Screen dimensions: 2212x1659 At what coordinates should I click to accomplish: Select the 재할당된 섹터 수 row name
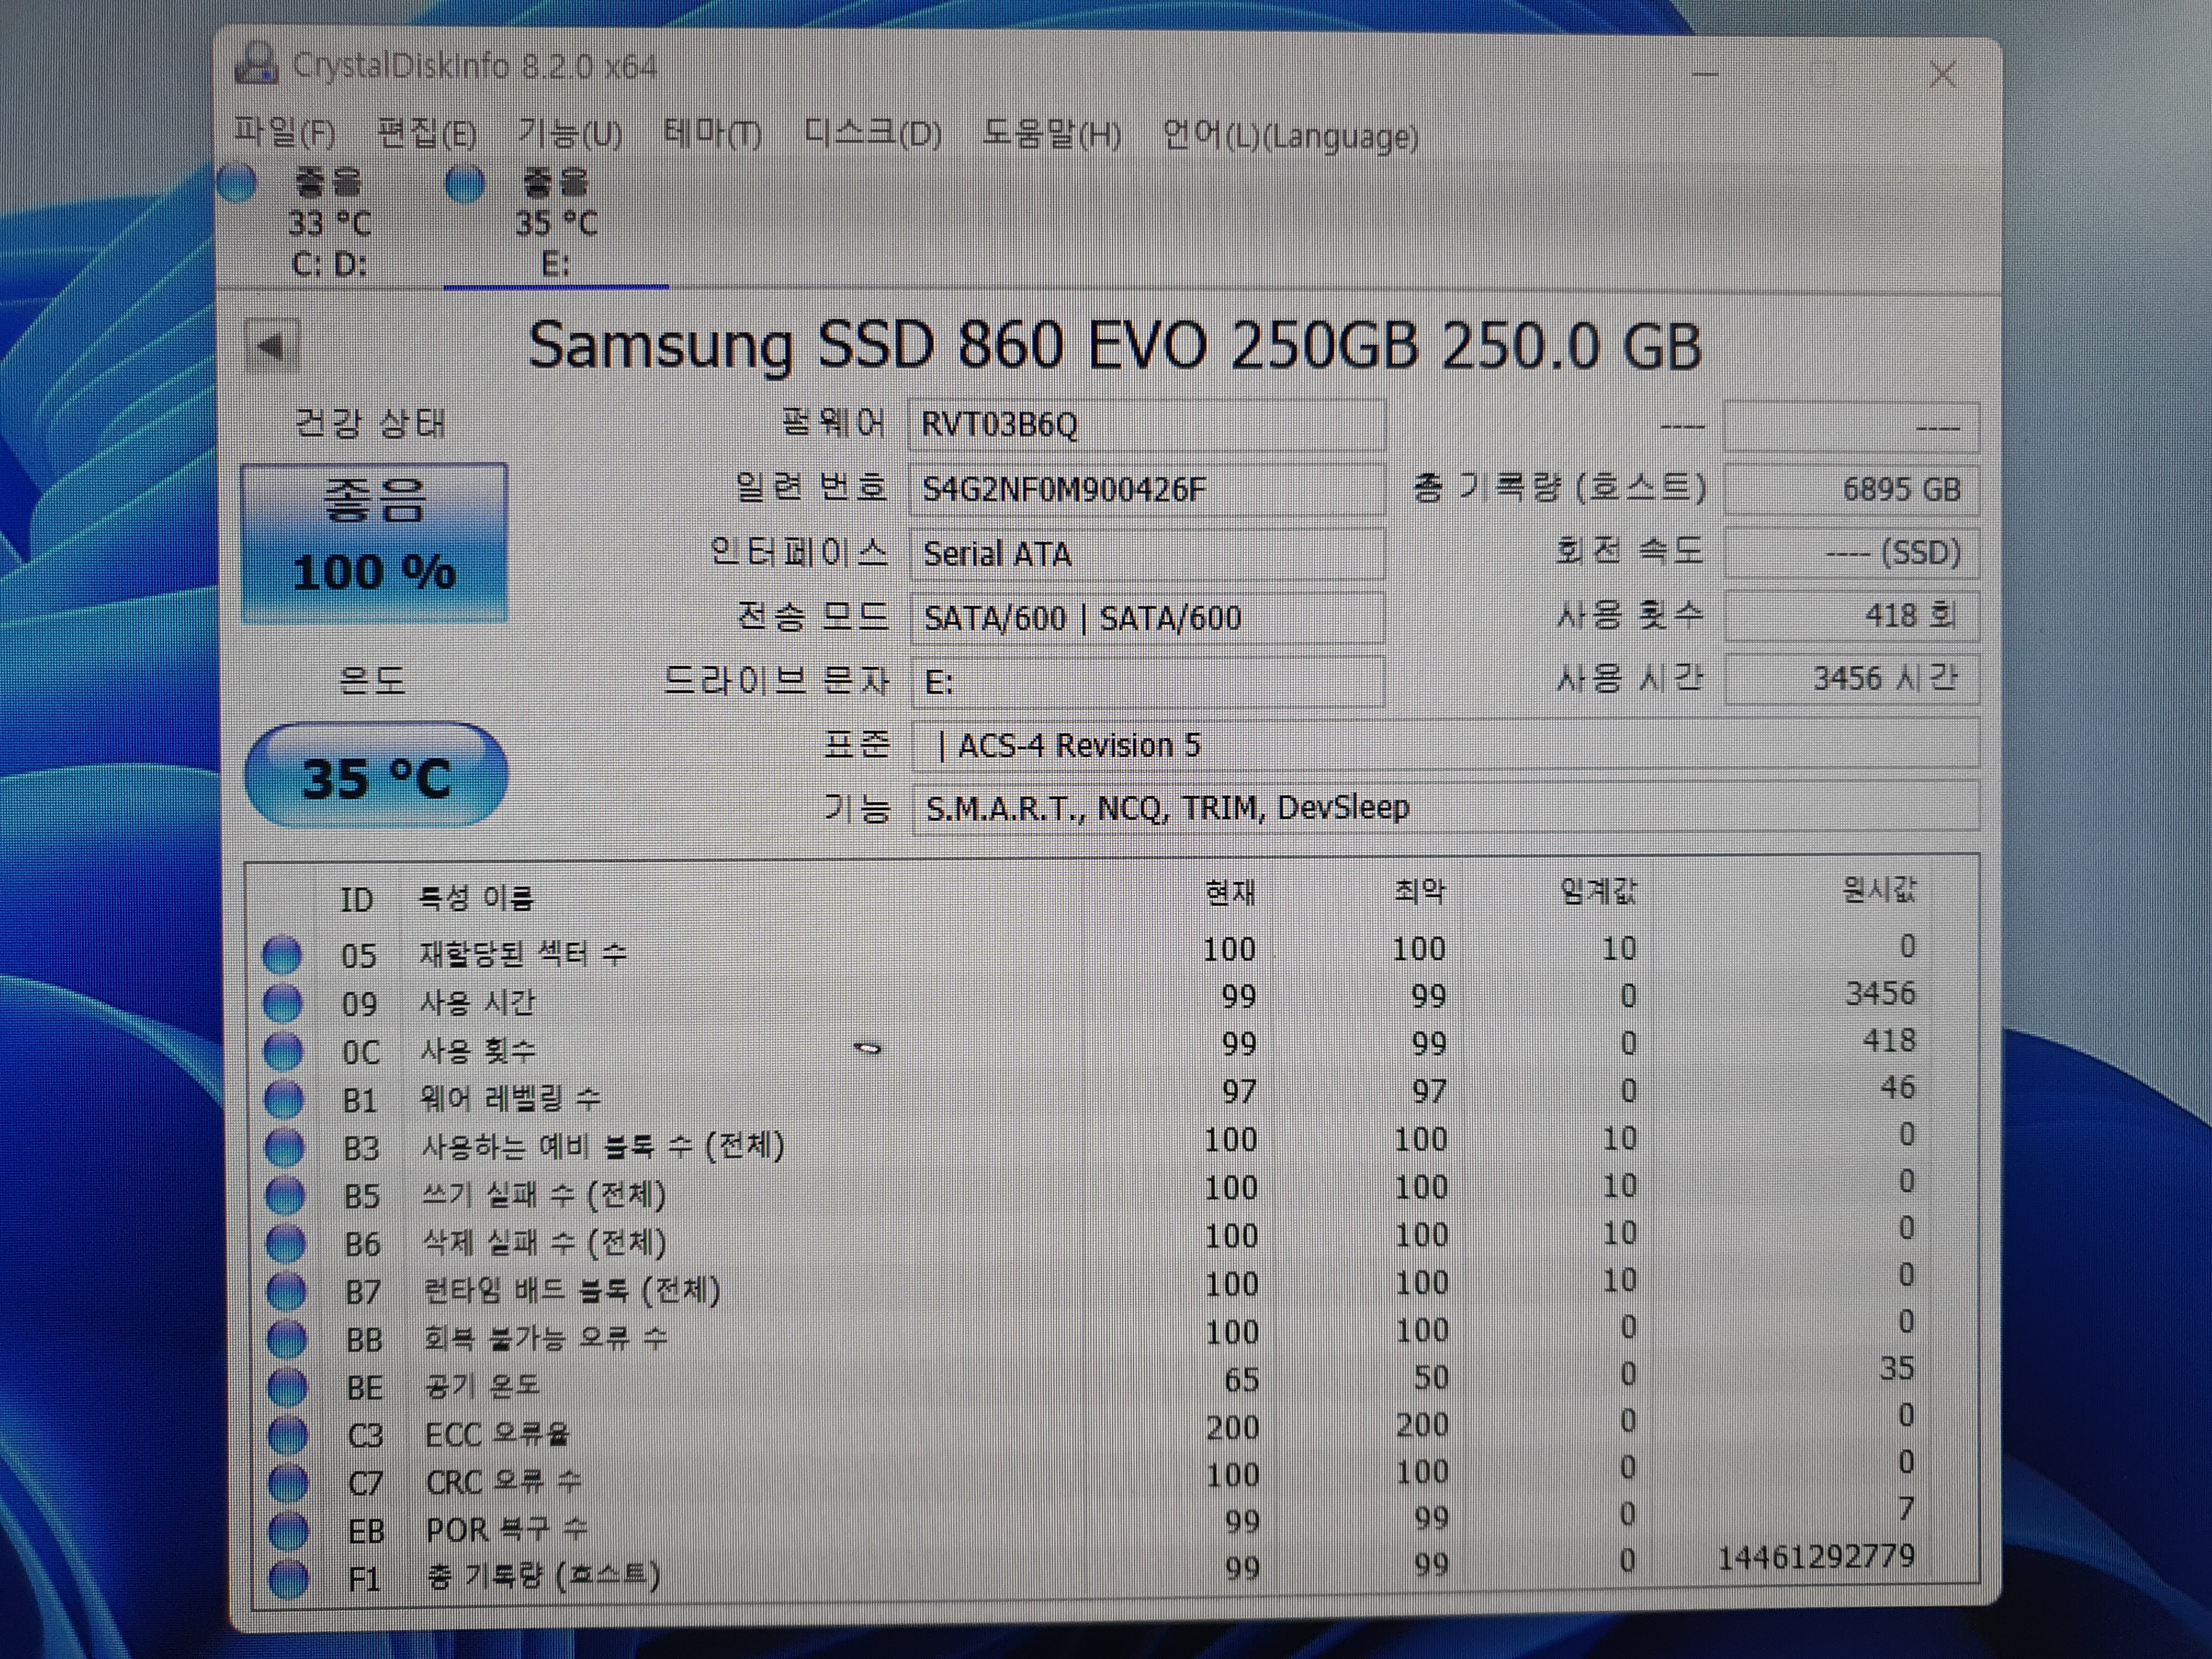click(x=522, y=953)
